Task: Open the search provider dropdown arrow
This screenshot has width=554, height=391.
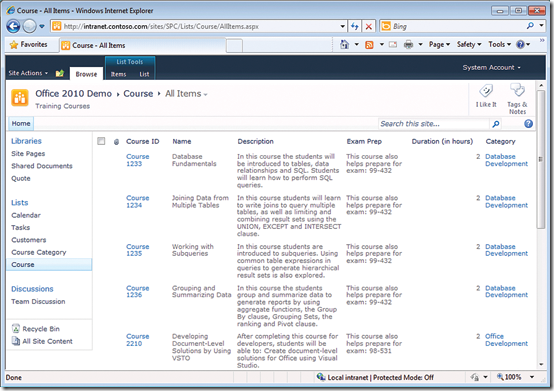Action: (x=541, y=26)
